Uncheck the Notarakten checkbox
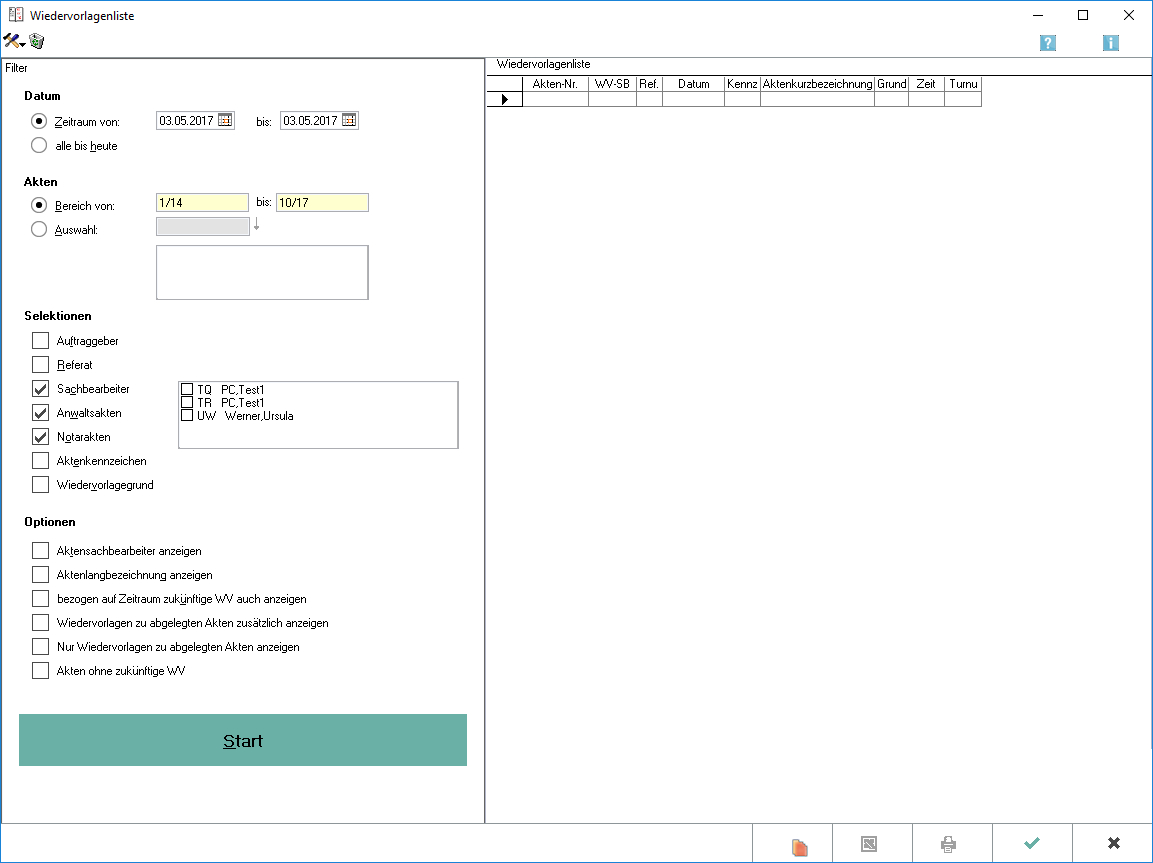 (40, 437)
